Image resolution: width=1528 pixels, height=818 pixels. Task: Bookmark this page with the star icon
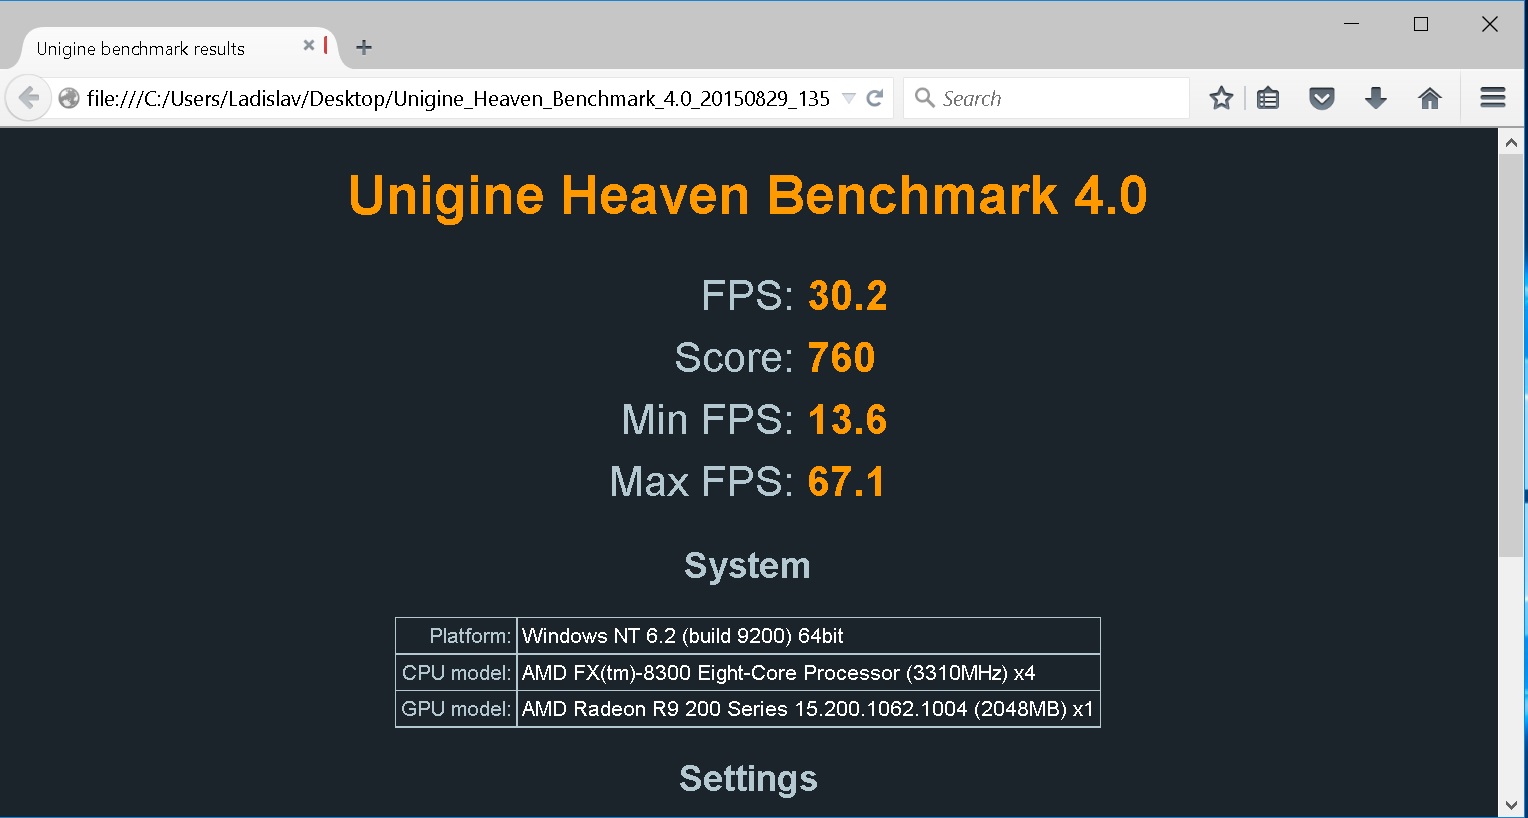(1221, 98)
